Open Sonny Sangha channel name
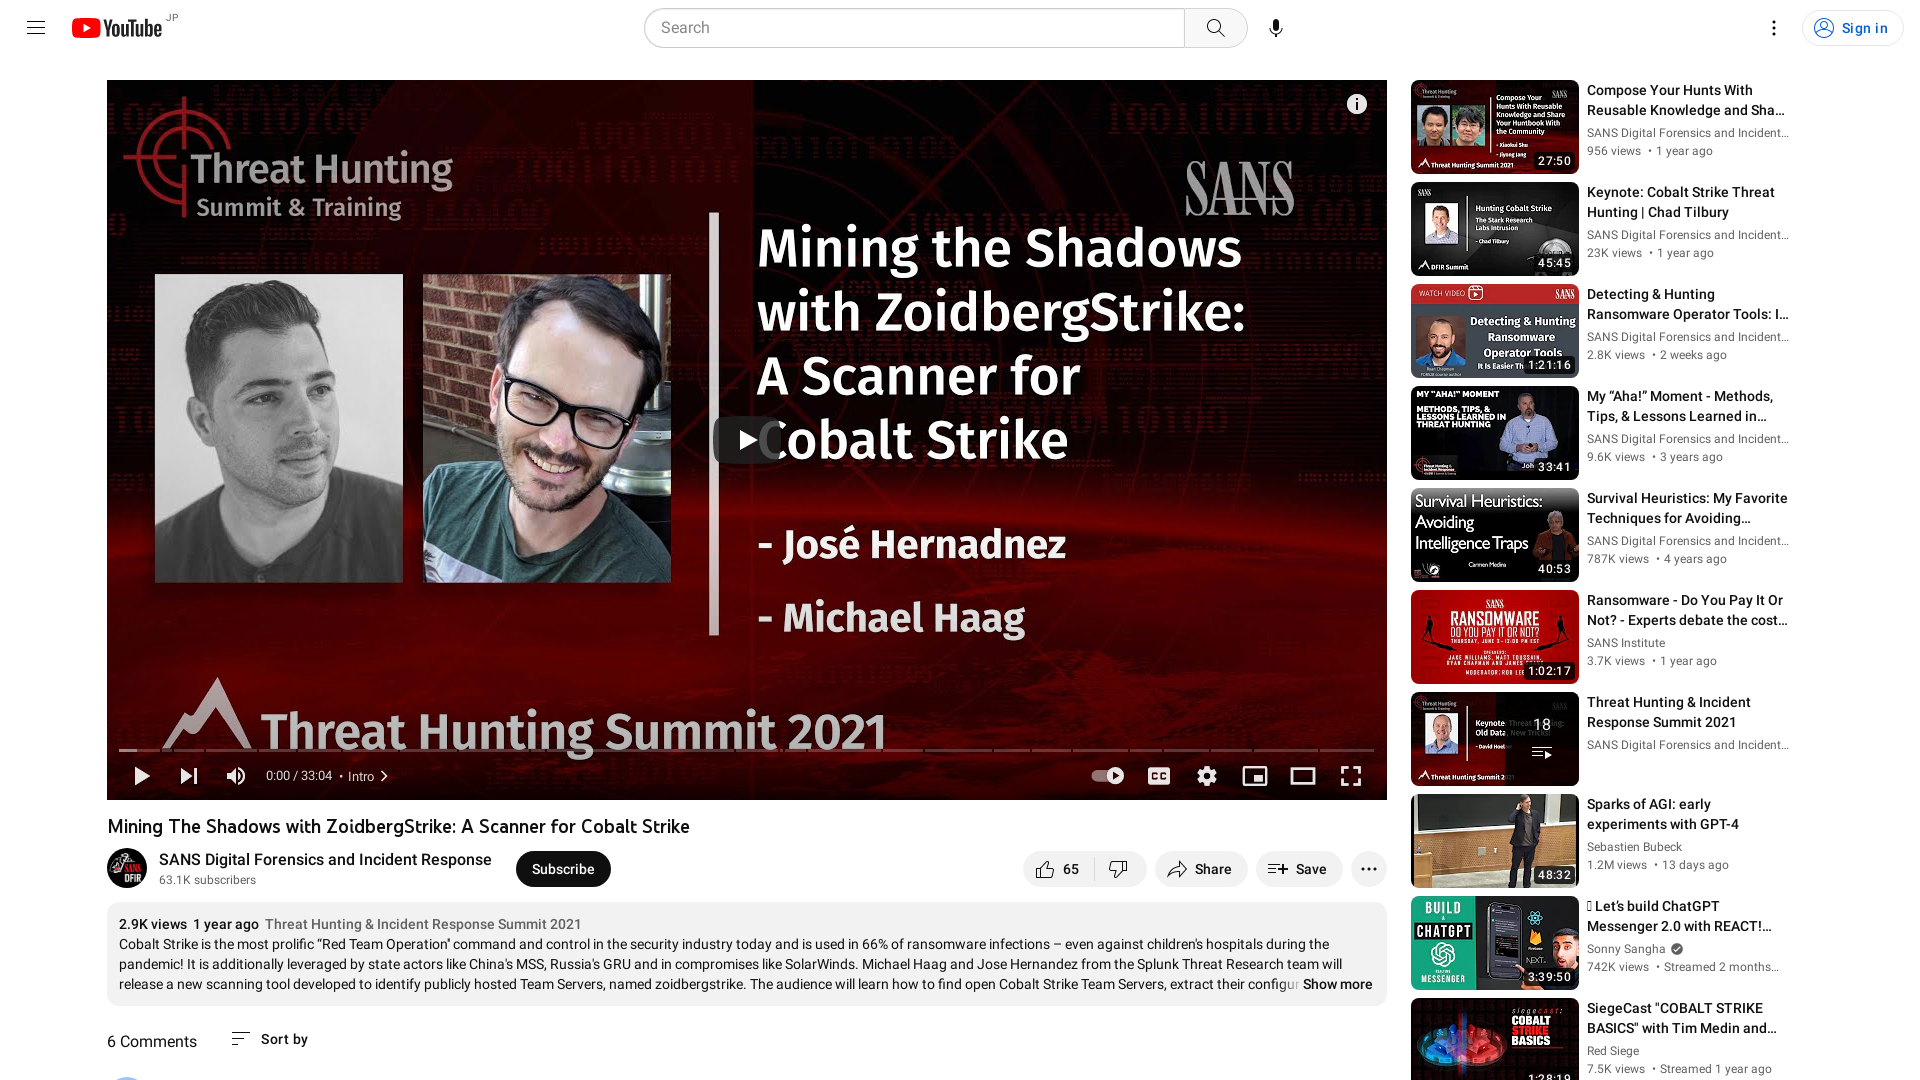The height and width of the screenshot is (1080, 1920). click(1626, 949)
